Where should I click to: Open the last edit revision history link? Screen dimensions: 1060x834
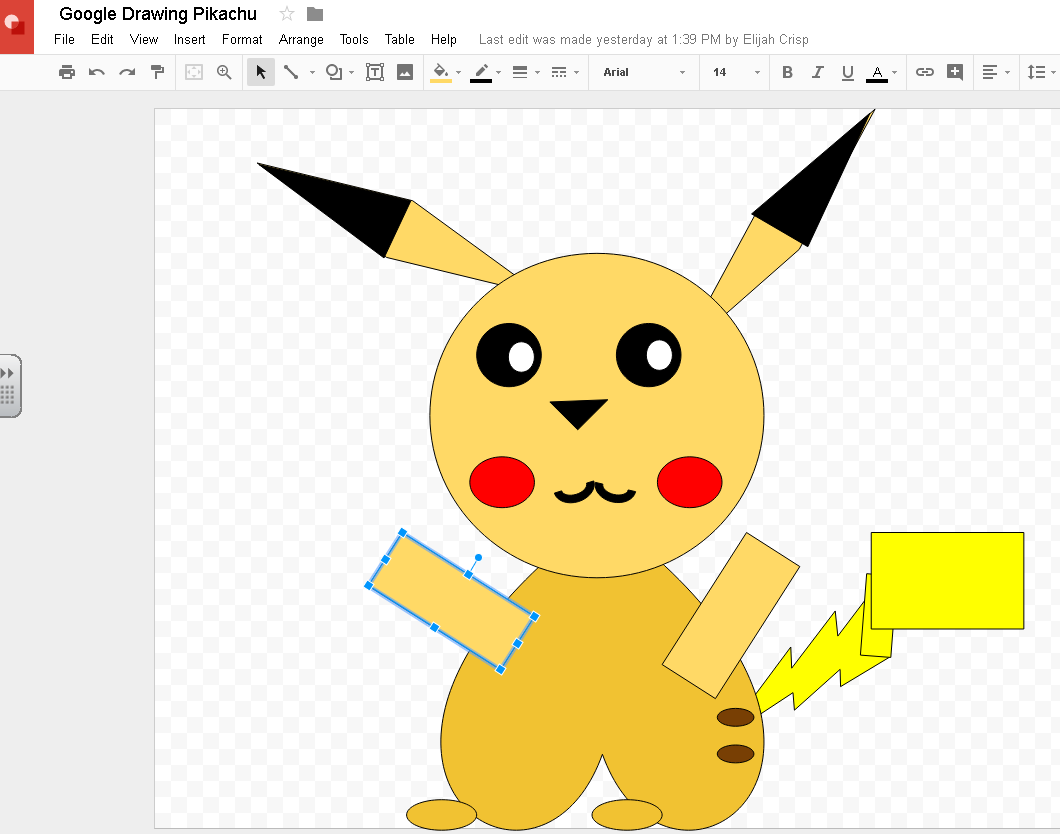(643, 40)
